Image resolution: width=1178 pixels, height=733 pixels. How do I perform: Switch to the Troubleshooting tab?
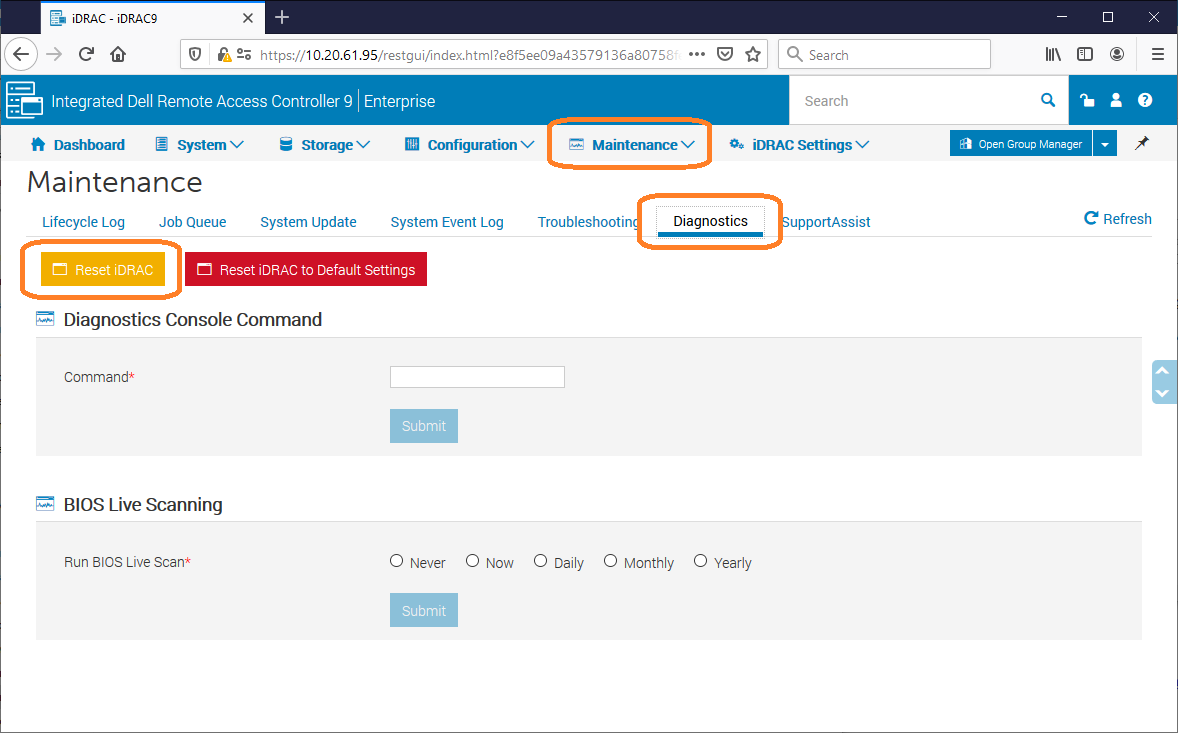[x=588, y=222]
